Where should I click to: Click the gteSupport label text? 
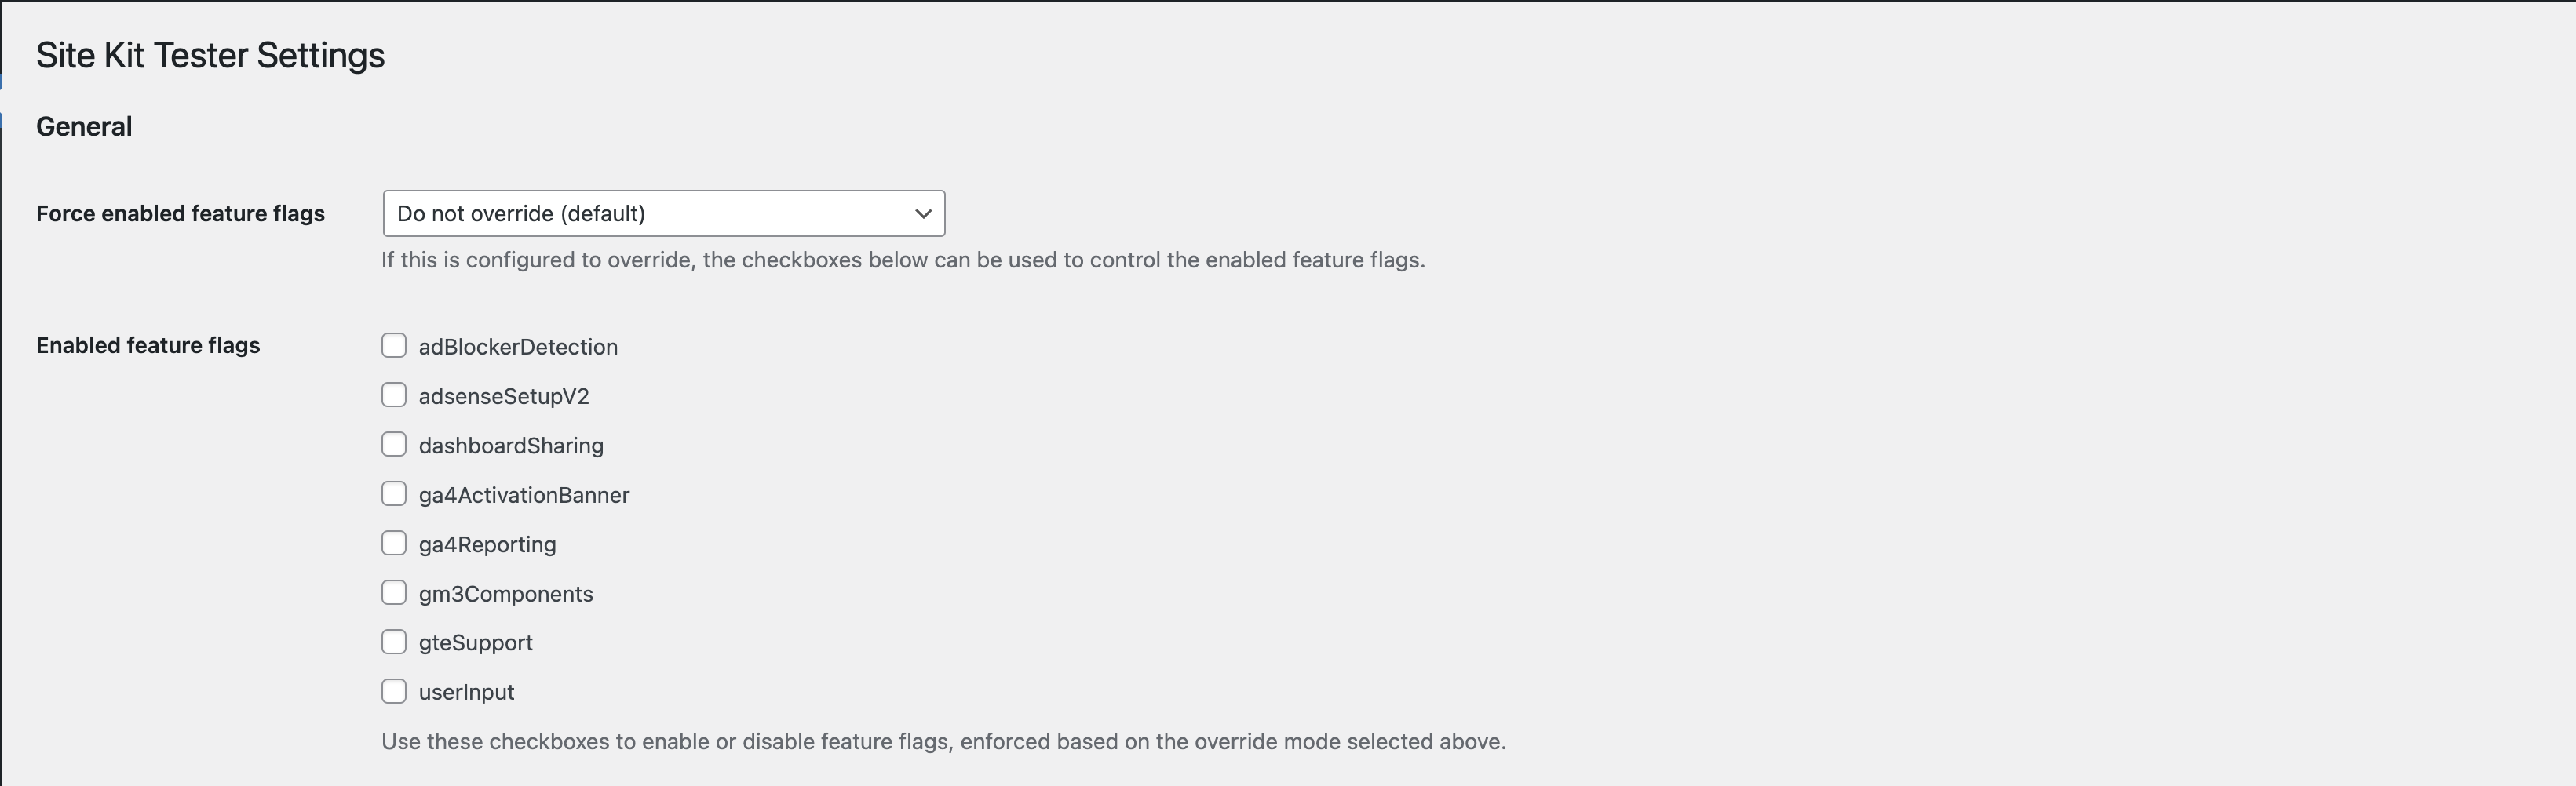[475, 643]
